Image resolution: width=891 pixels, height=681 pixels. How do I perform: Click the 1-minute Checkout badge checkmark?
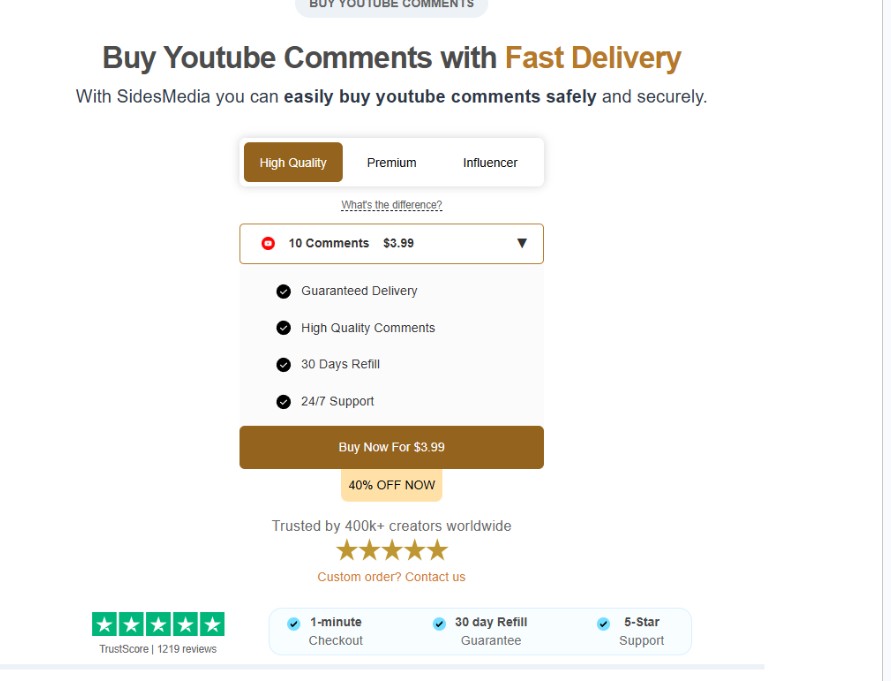pyautogui.click(x=293, y=624)
